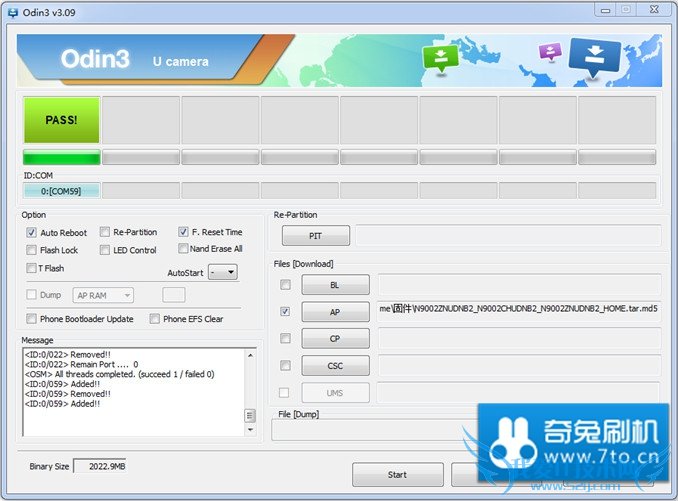Click the first '<ID:0/022> Removed!!' log line
This screenshot has height=501, width=678.
pyautogui.click(x=68, y=354)
